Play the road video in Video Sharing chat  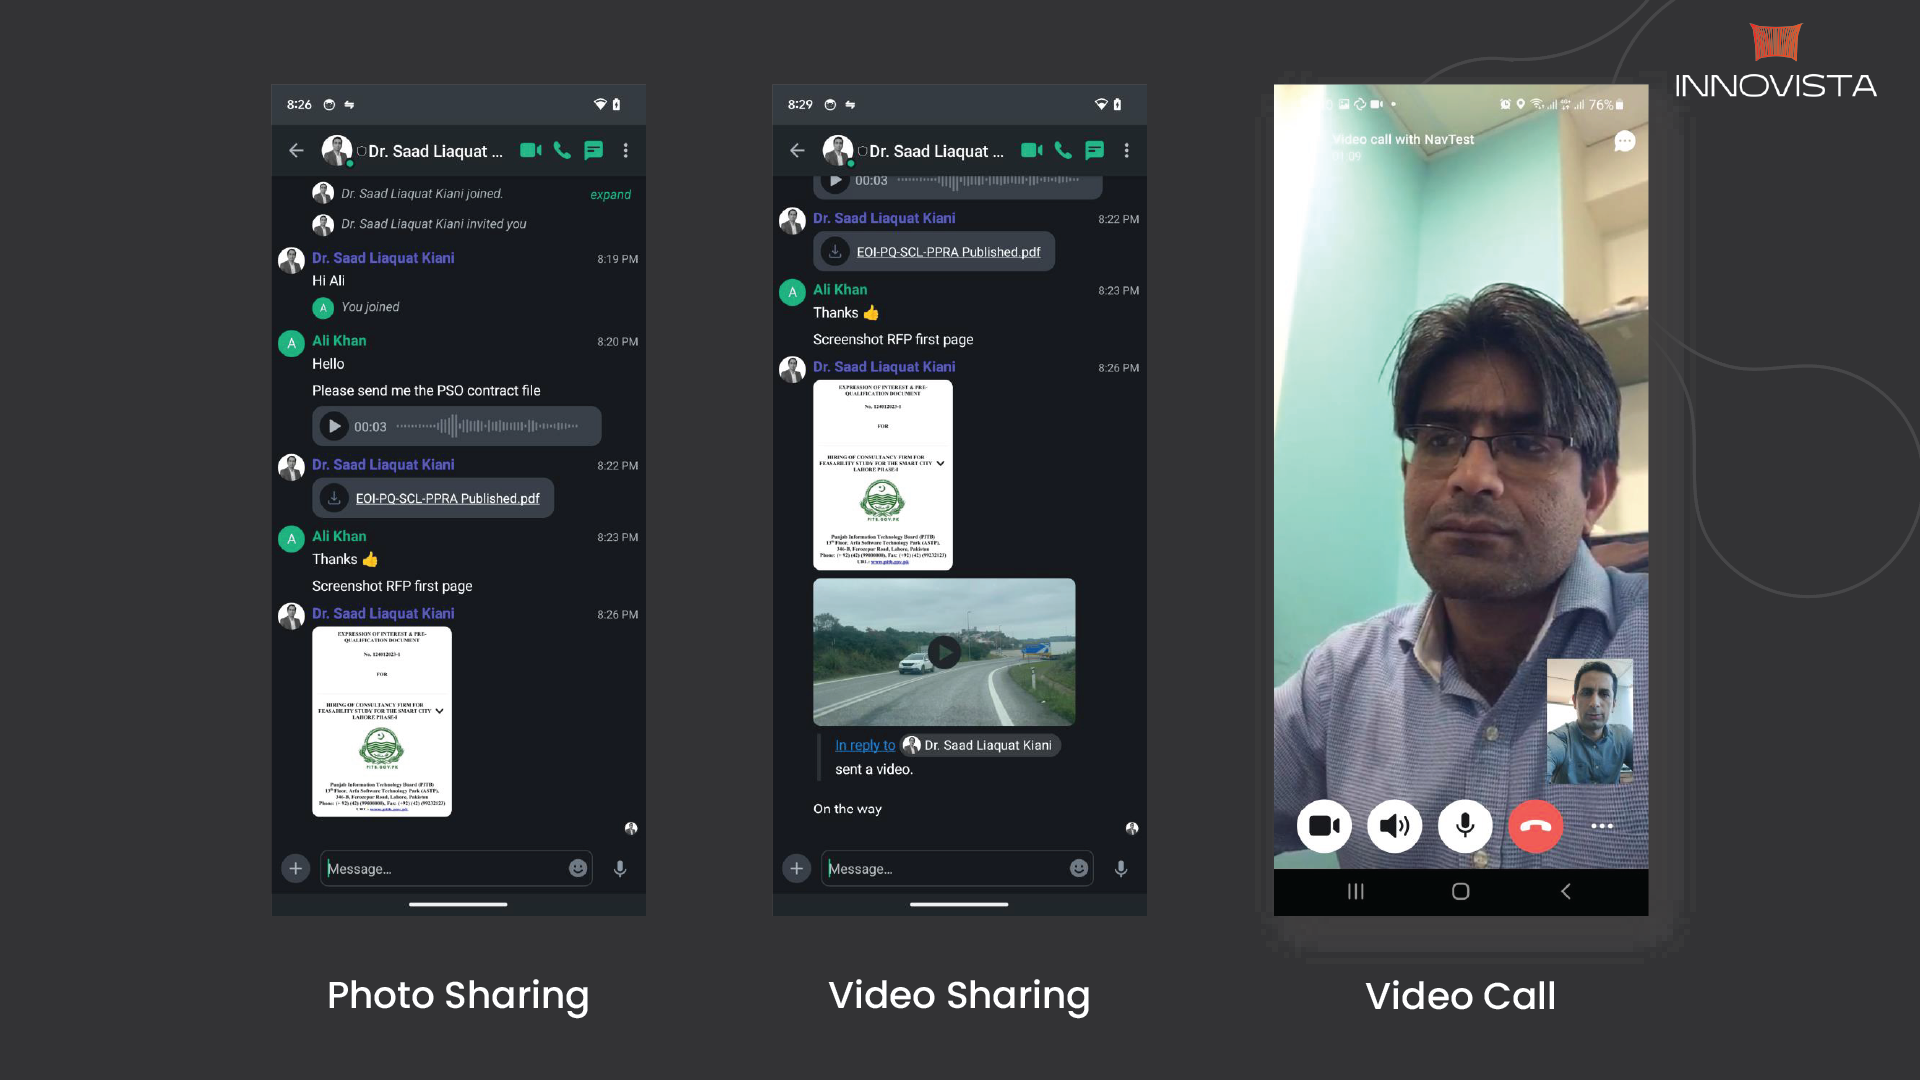pyautogui.click(x=944, y=652)
